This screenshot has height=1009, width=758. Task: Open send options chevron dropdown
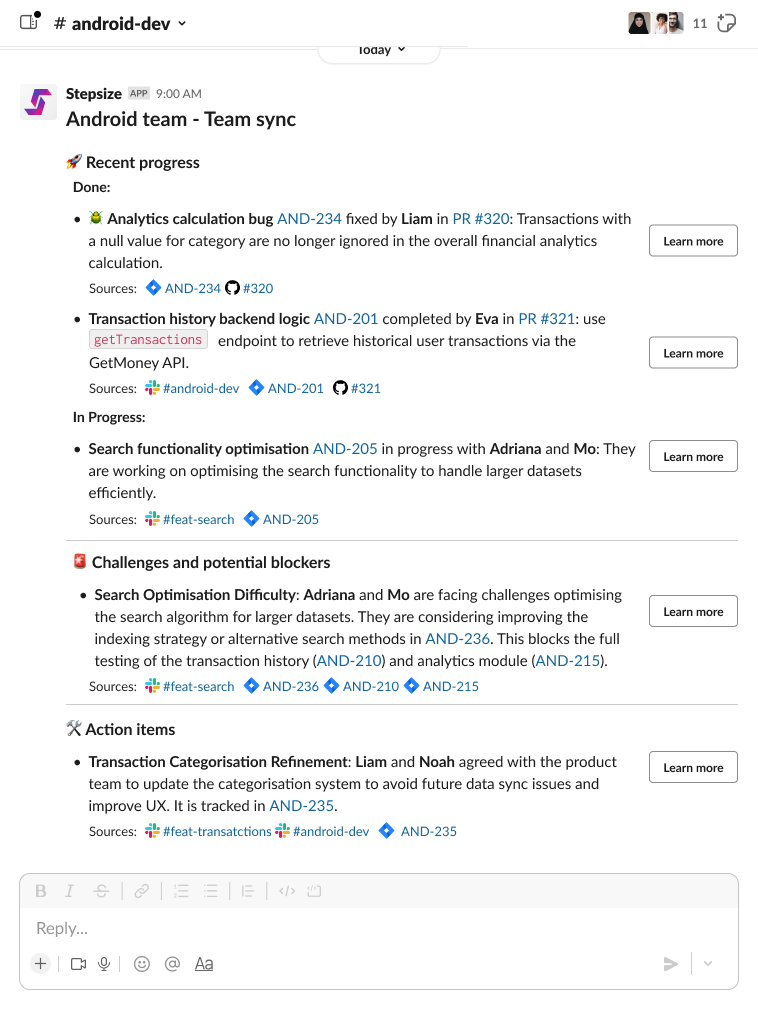point(708,964)
